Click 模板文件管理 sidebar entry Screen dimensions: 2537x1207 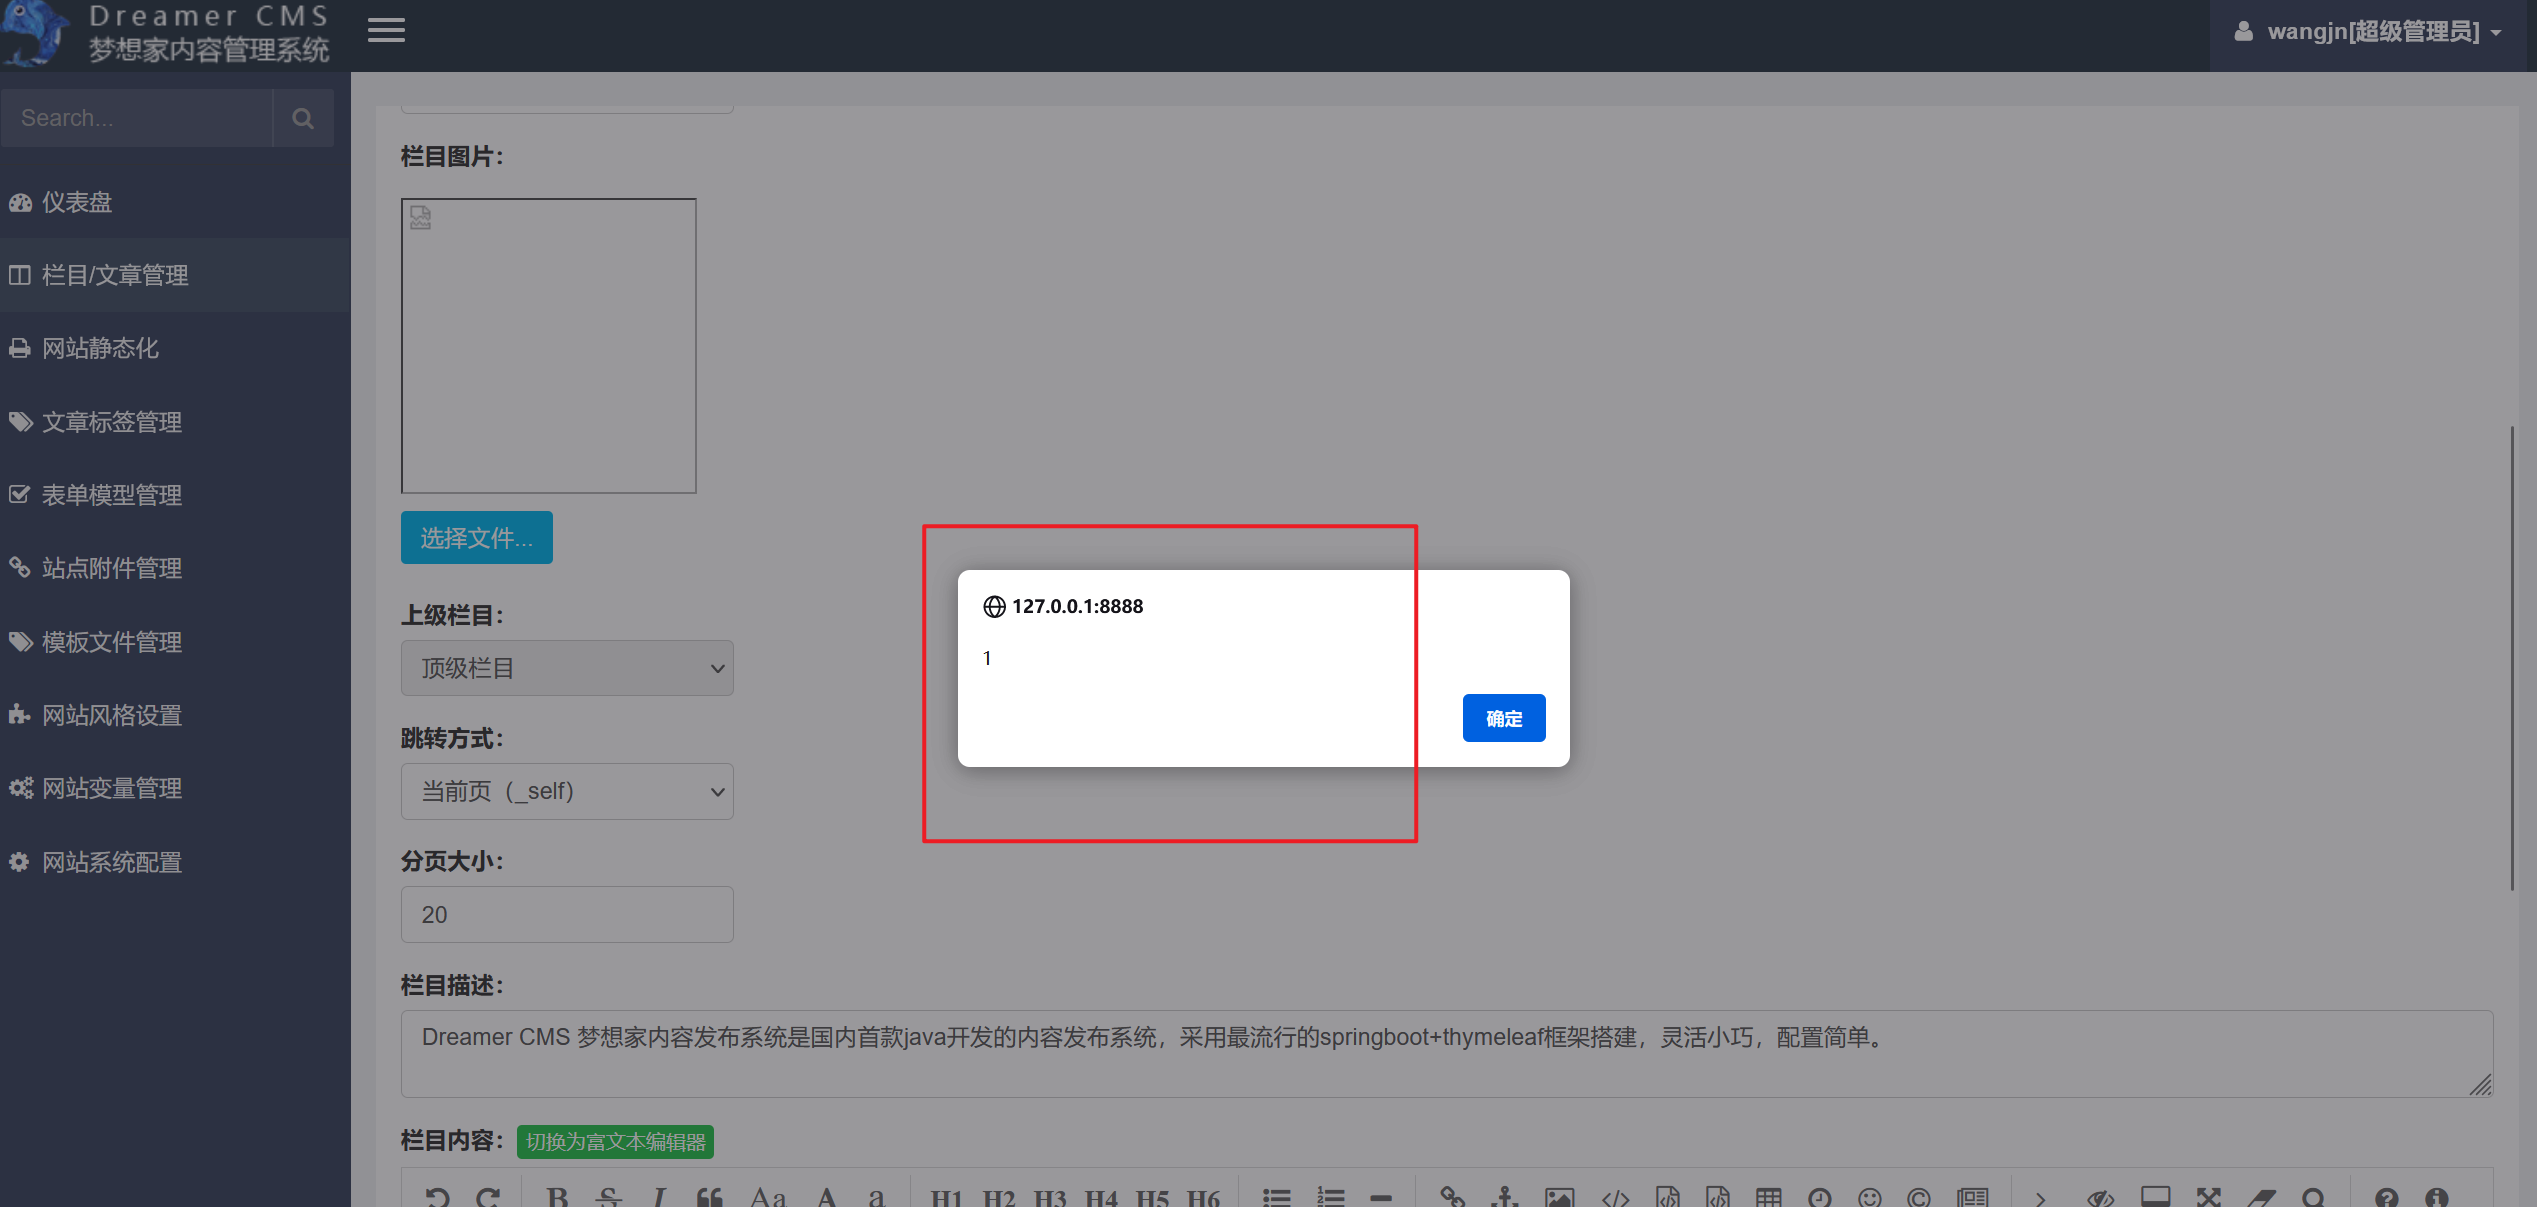(x=111, y=642)
